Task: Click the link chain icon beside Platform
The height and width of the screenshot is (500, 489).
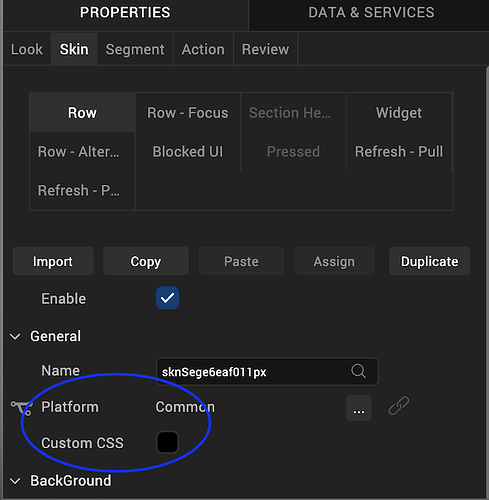Action: pyautogui.click(x=399, y=406)
